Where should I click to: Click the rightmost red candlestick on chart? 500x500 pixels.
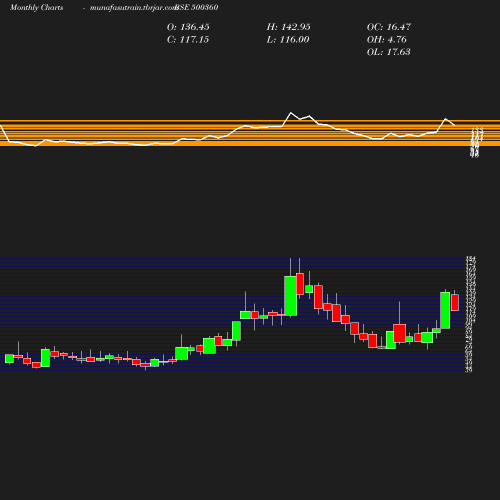tap(455, 302)
